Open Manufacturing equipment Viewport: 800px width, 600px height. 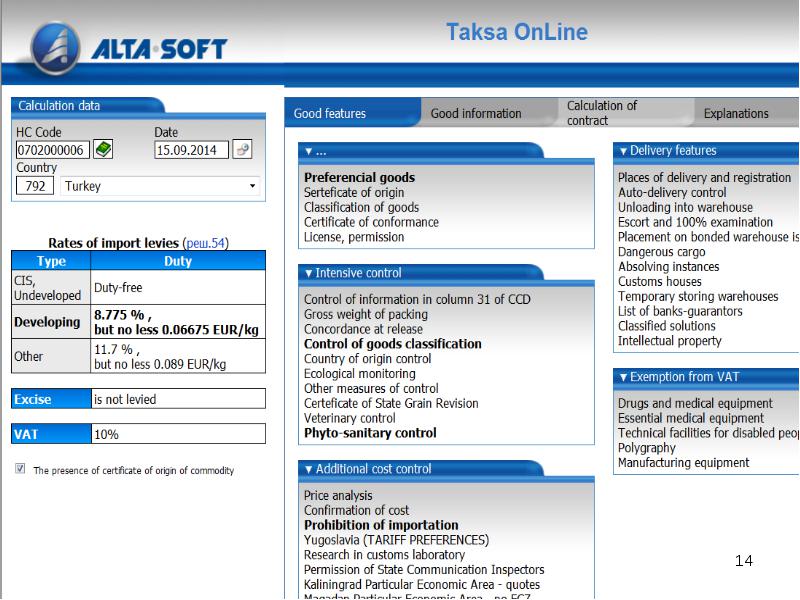click(x=684, y=463)
